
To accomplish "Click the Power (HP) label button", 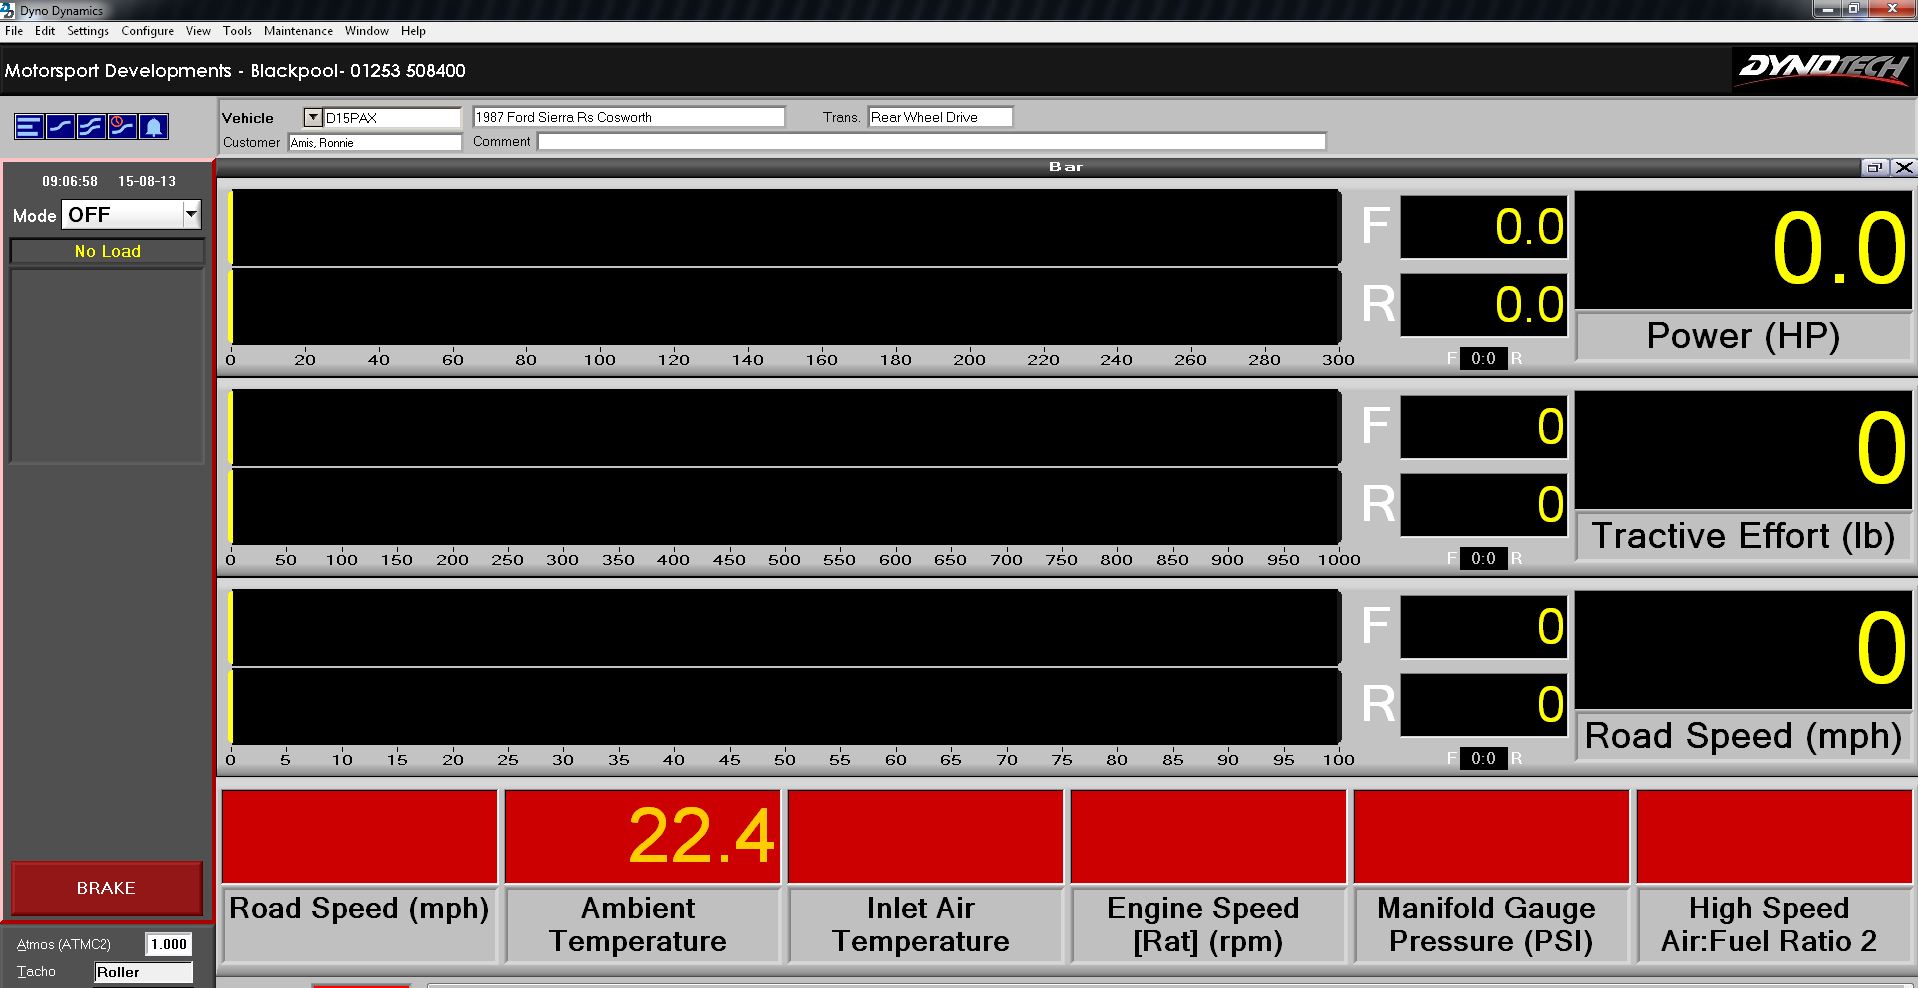I will click(1742, 336).
